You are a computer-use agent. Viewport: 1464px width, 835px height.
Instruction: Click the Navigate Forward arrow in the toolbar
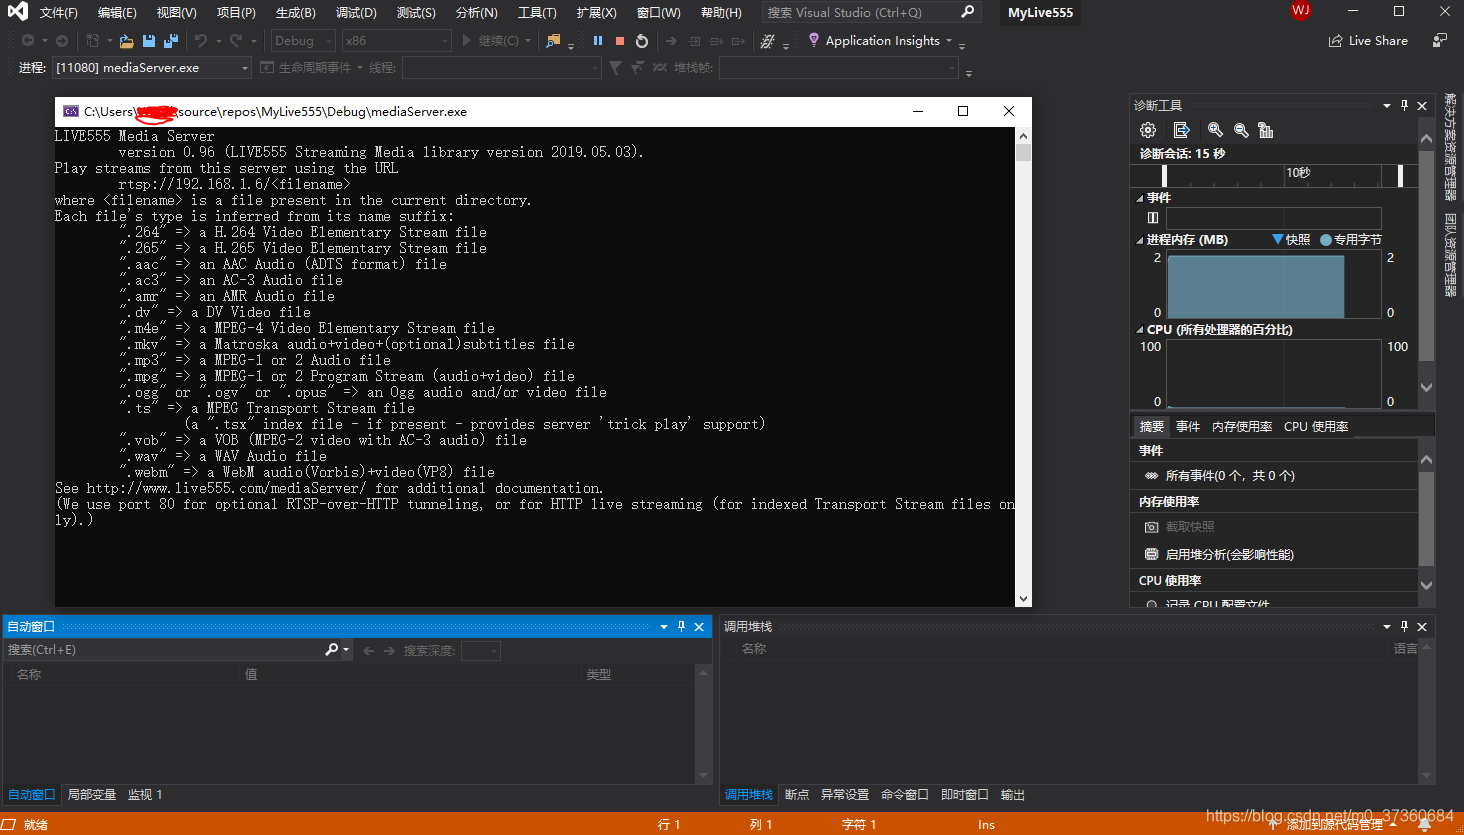[x=62, y=41]
